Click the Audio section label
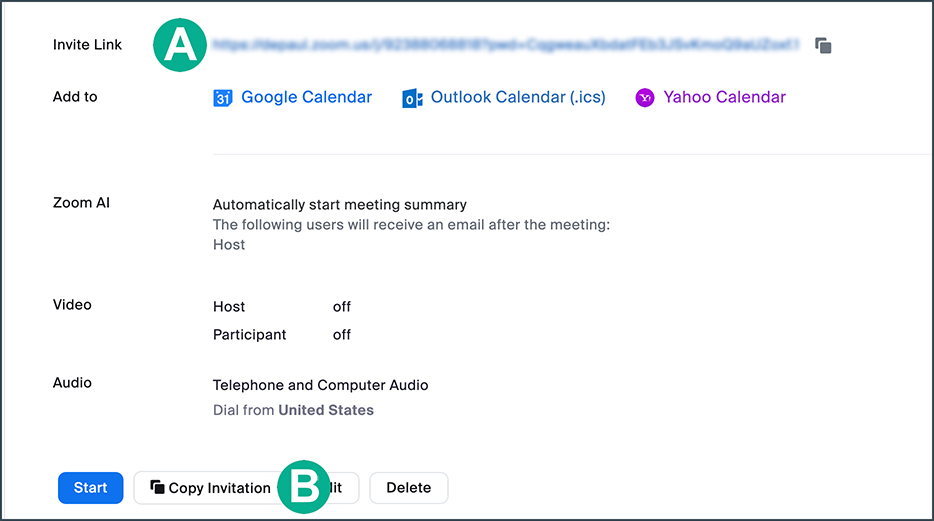Screen dimensions: 934x521 coord(72,383)
